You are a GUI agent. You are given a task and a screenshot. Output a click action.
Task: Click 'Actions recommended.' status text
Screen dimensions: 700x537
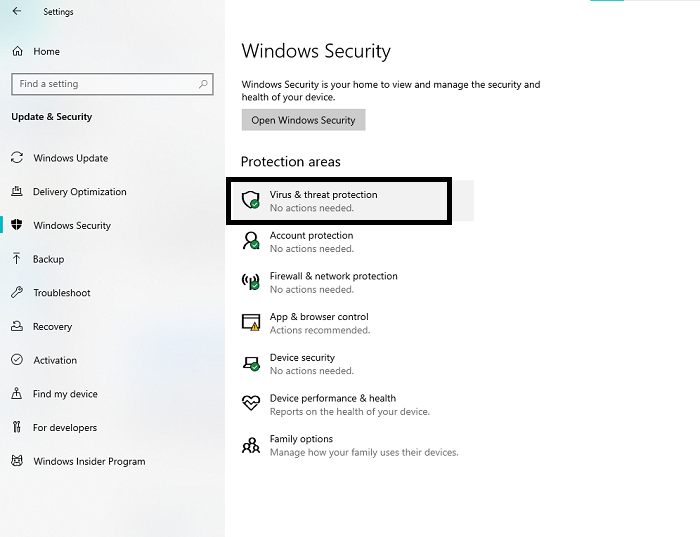320,330
